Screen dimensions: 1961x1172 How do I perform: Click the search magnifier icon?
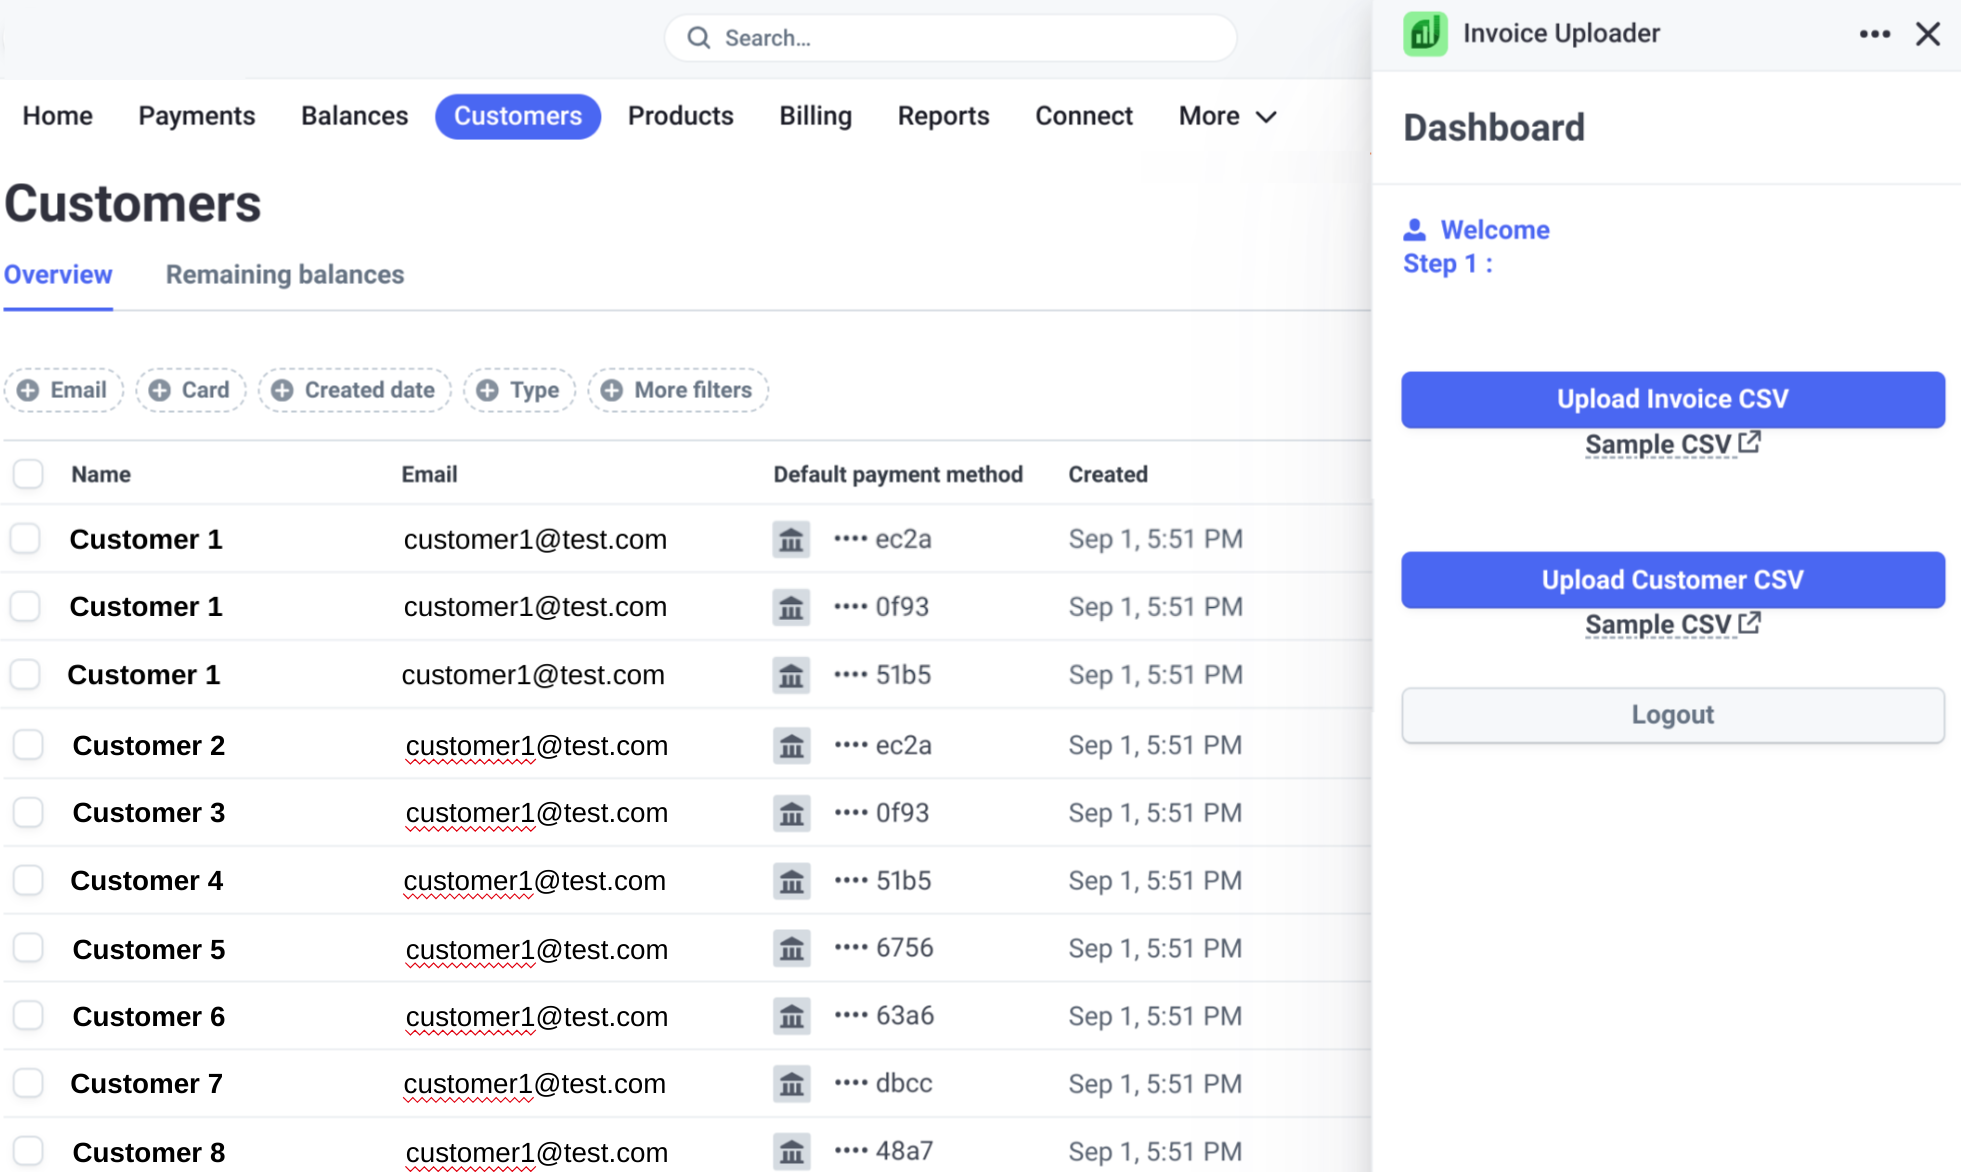[699, 37]
